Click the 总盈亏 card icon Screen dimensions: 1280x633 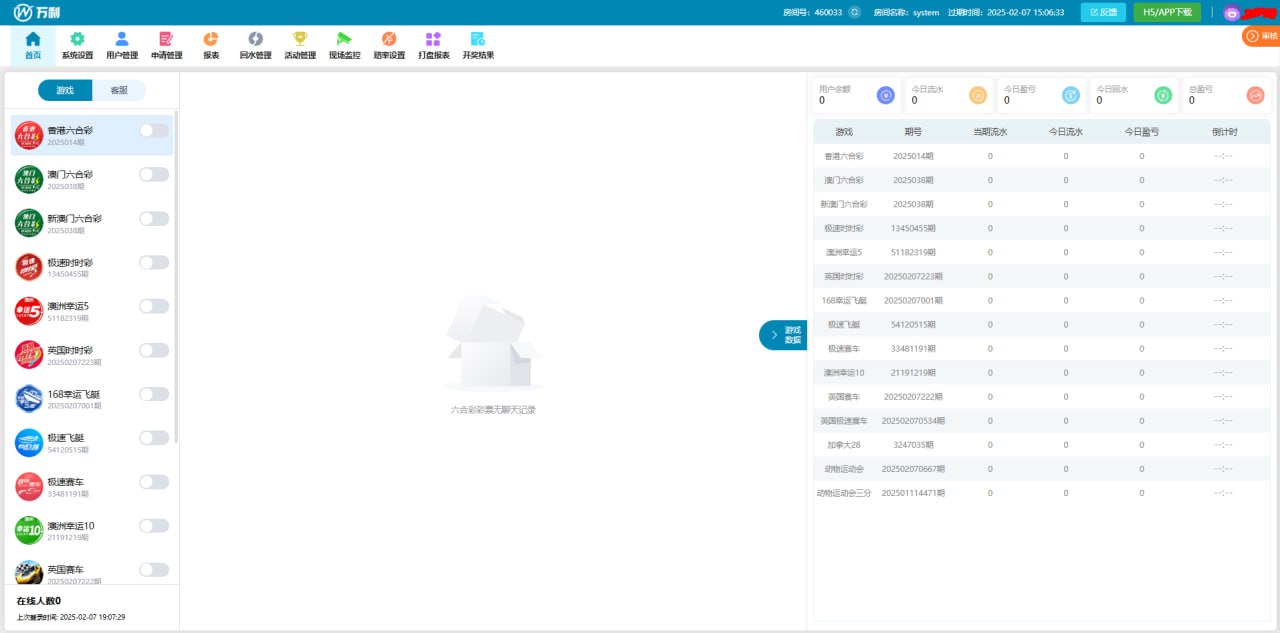tap(1255, 95)
